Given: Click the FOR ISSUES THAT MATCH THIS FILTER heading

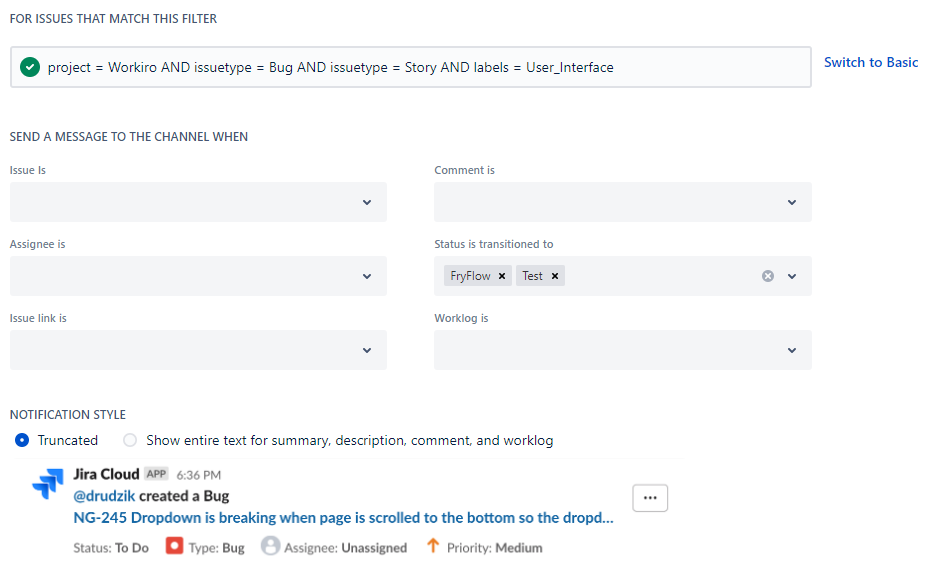Looking at the screenshot, I should click(114, 19).
